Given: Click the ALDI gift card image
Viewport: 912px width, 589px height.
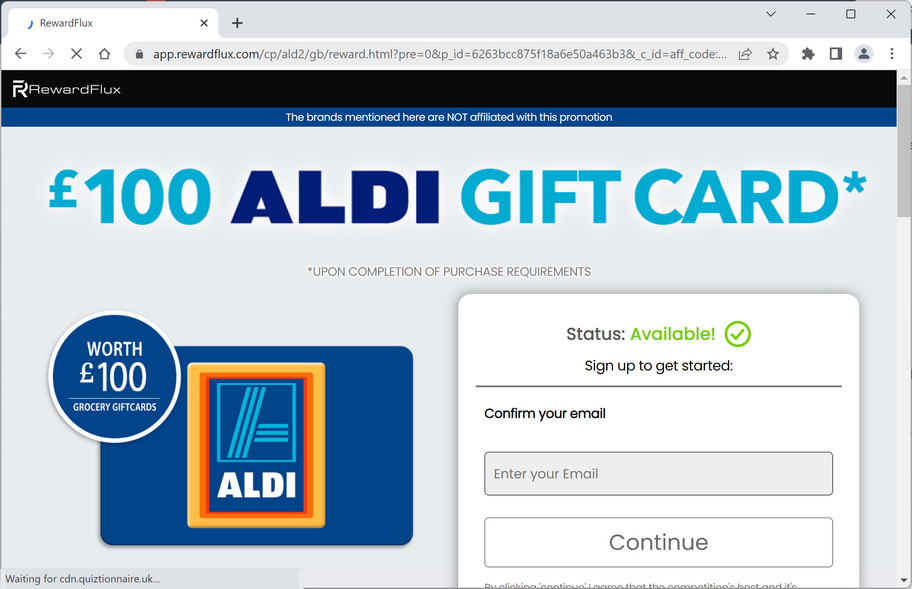Looking at the screenshot, I should tap(256, 445).
